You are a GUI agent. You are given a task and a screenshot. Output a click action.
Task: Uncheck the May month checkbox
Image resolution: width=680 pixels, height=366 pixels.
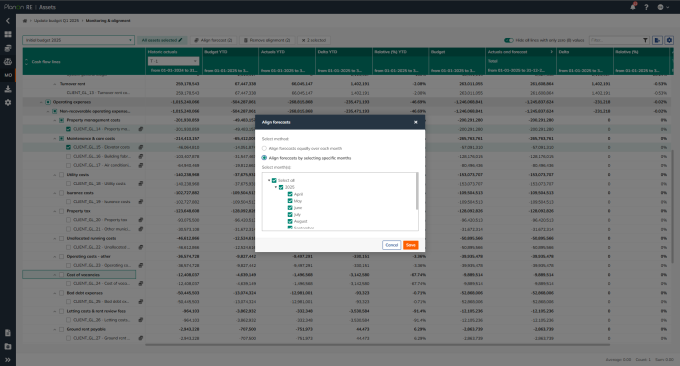click(290, 201)
